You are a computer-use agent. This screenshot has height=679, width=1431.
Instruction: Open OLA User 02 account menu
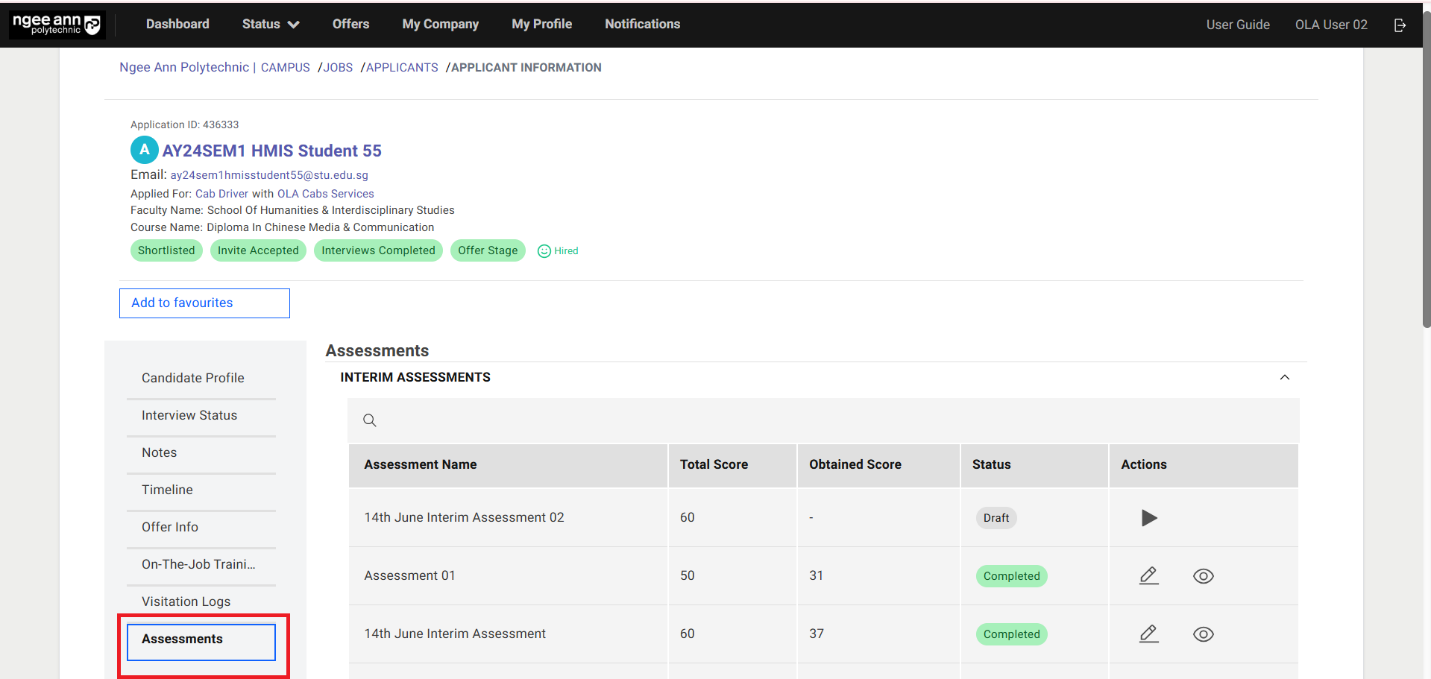tap(1330, 25)
